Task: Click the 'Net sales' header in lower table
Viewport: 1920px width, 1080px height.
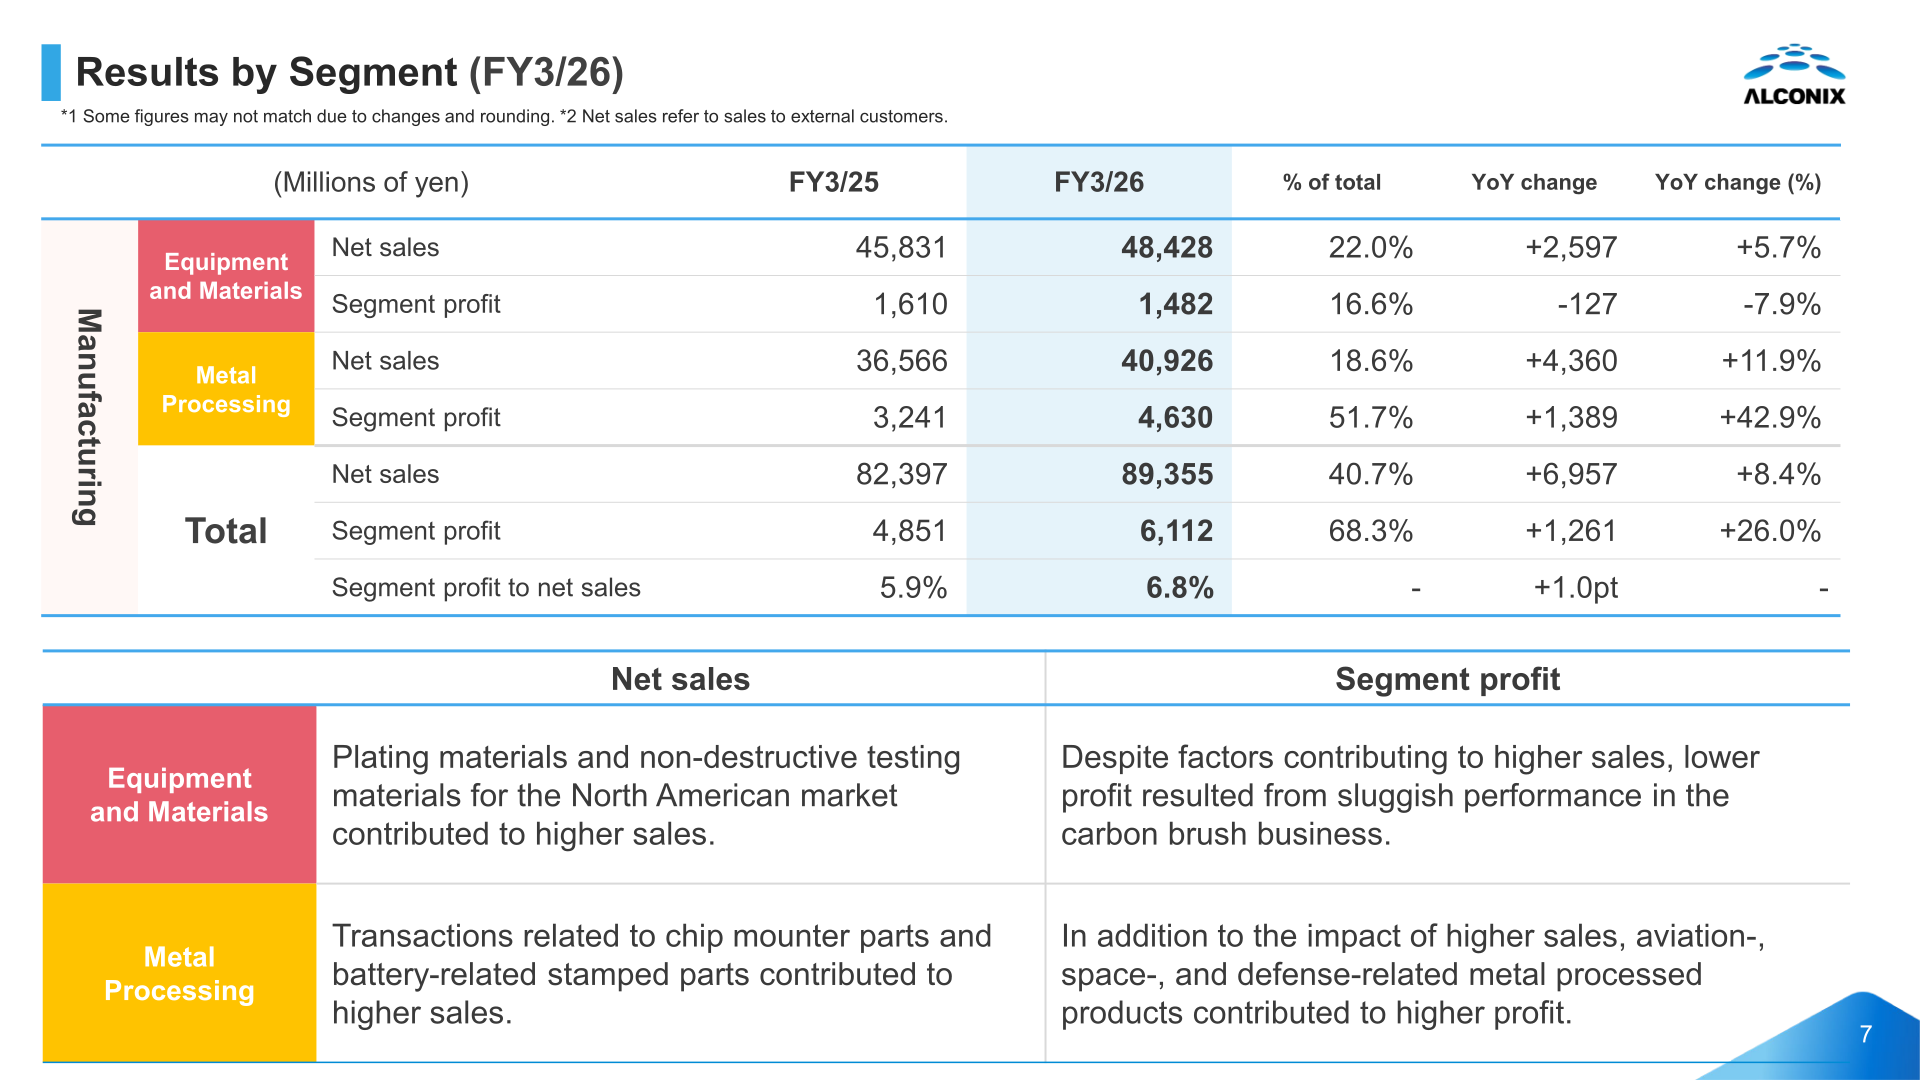Action: click(x=680, y=679)
